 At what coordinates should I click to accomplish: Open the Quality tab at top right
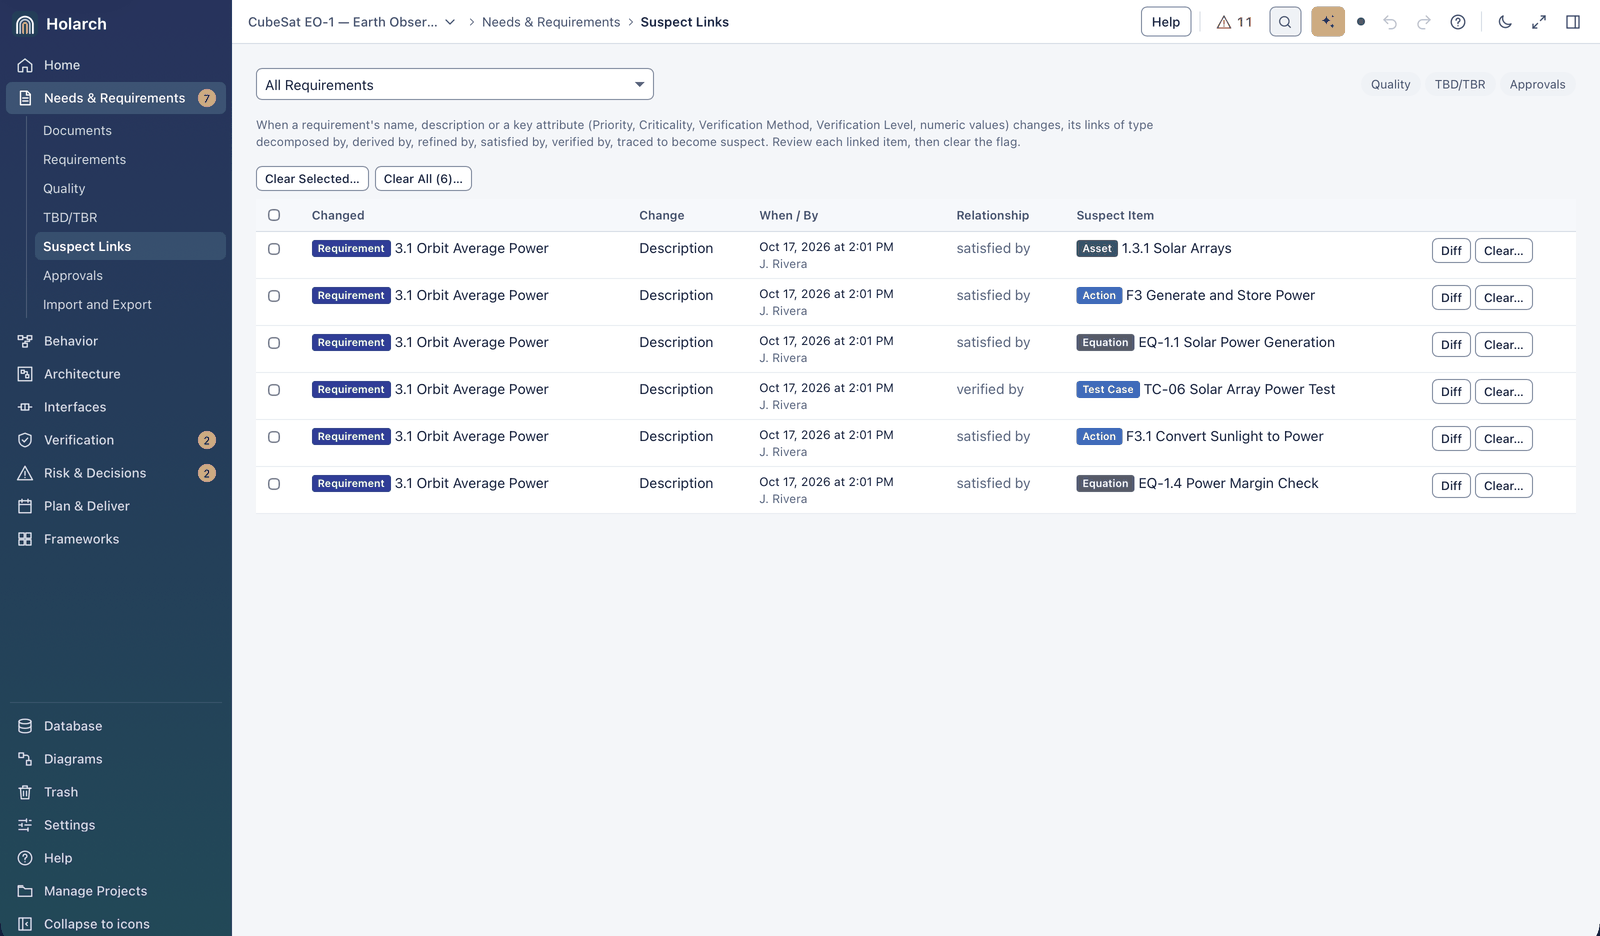click(1390, 84)
